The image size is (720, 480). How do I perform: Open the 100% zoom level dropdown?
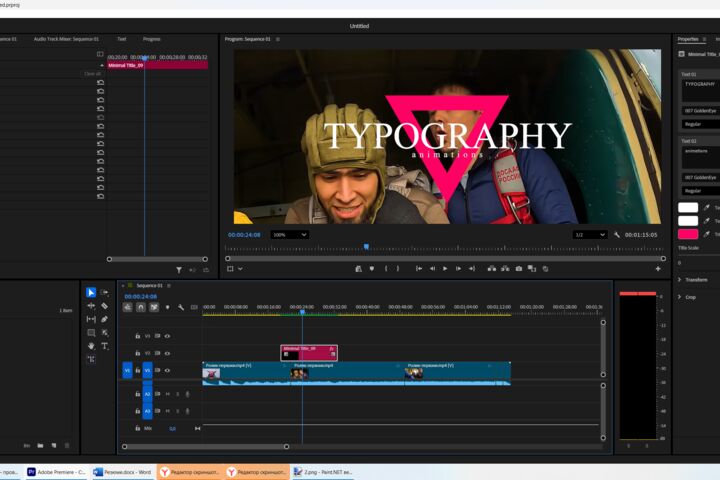[289, 235]
